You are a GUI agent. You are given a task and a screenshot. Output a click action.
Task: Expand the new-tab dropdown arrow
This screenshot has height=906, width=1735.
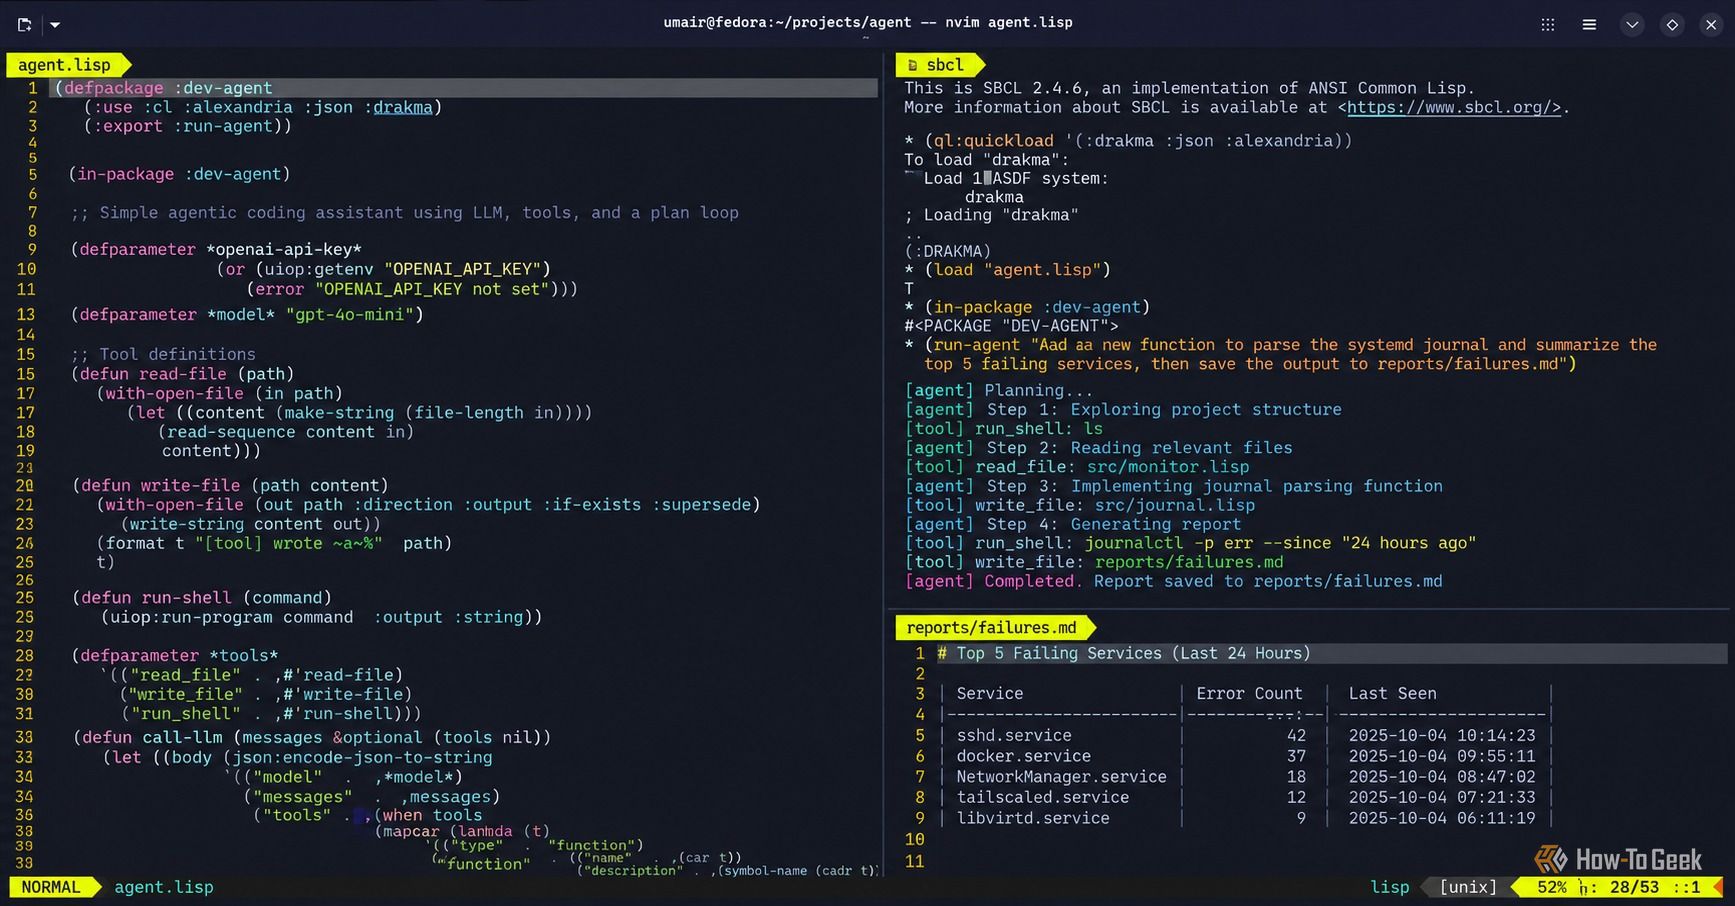55,24
